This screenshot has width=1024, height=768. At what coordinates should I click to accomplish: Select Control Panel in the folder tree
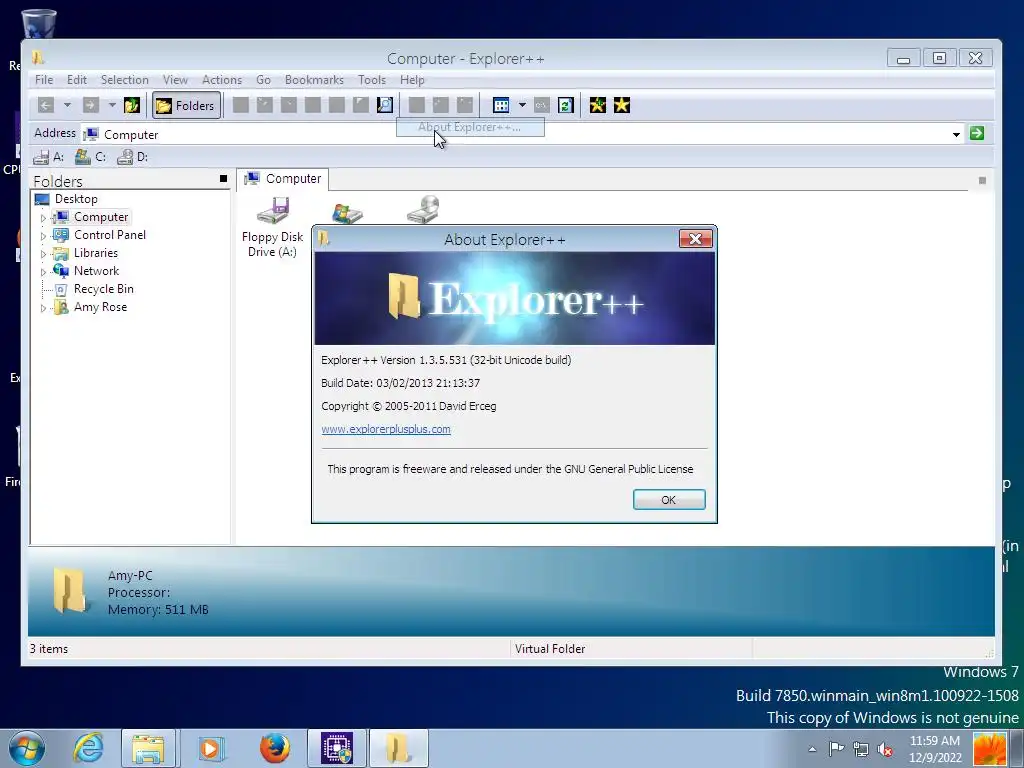(x=110, y=234)
